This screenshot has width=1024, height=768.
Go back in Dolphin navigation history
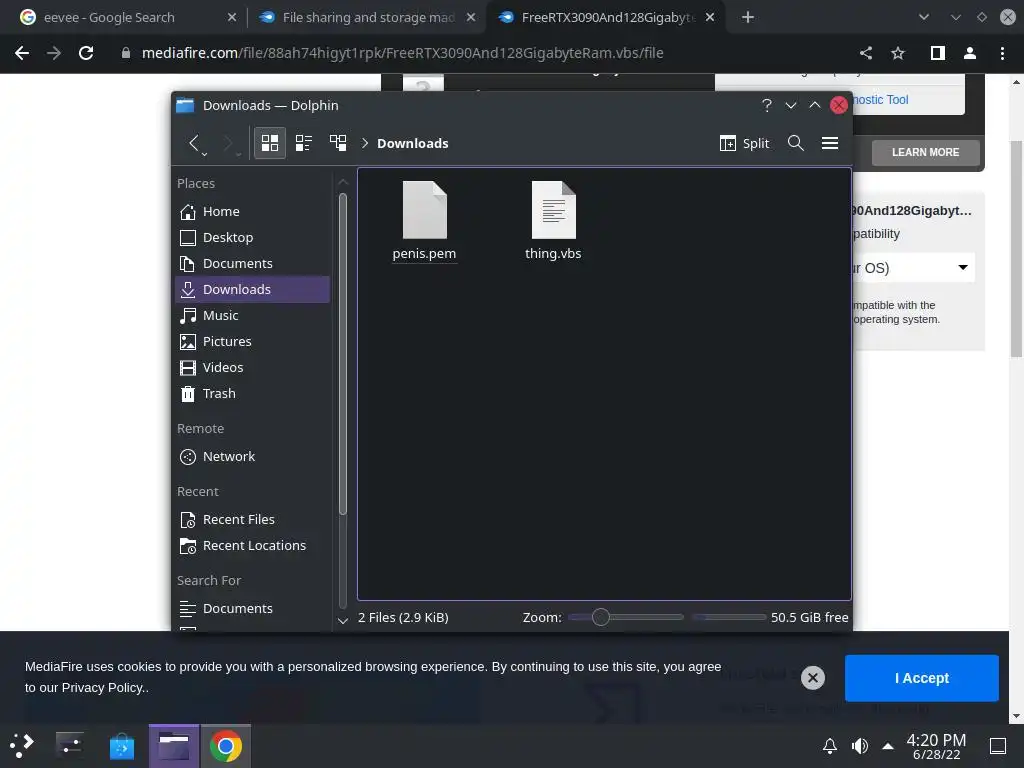(x=194, y=143)
